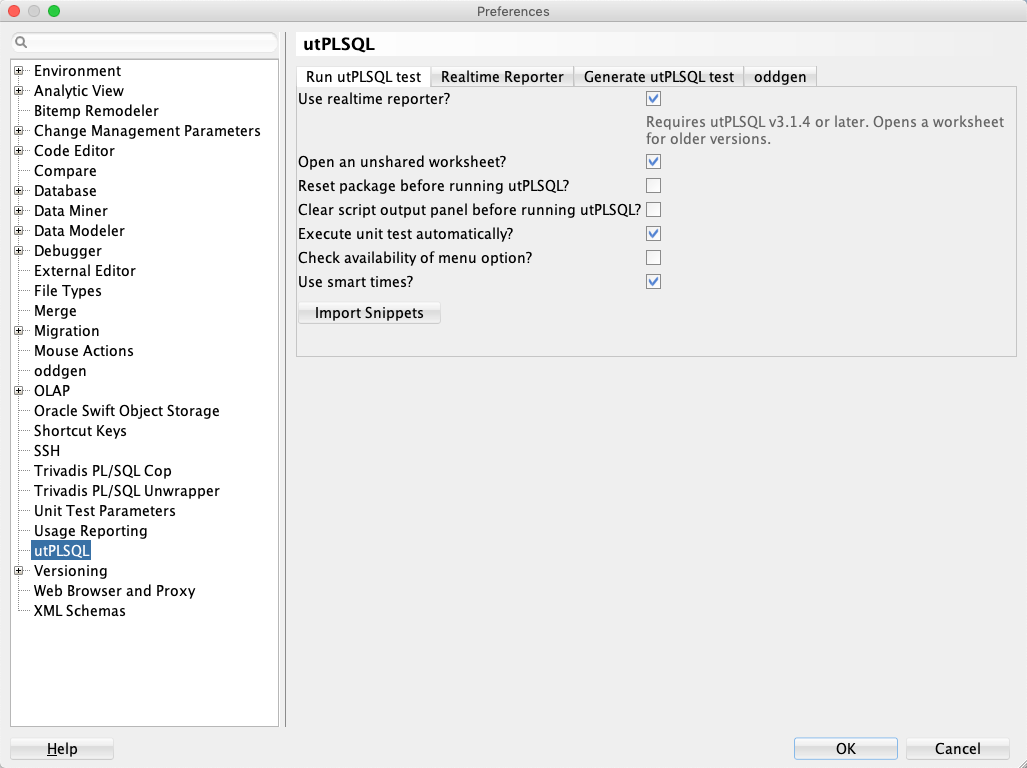Screen dimensions: 1027x768
Task: Click the Import Snippets button
Action: [369, 313]
